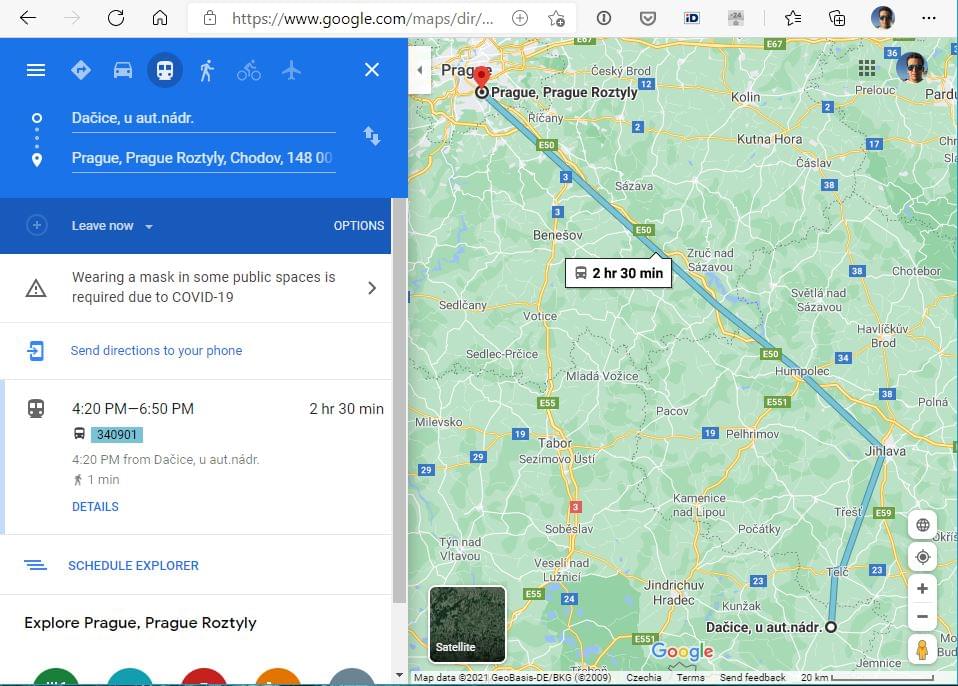Image resolution: width=958 pixels, height=686 pixels.
Task: Select the Walking travel mode icon
Action: point(207,70)
